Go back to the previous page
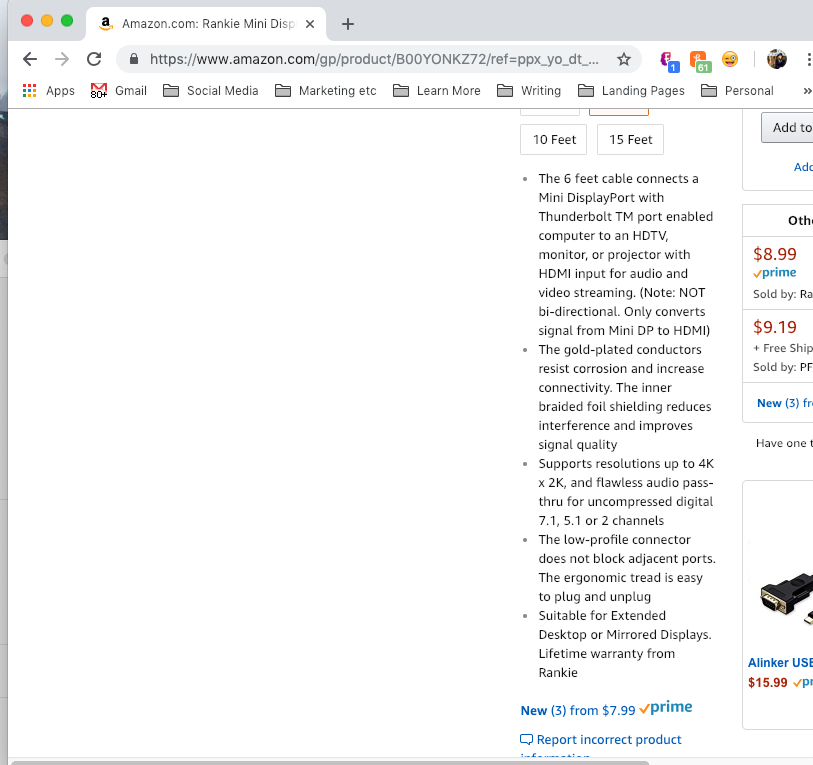Image resolution: width=813 pixels, height=765 pixels. coord(30,59)
